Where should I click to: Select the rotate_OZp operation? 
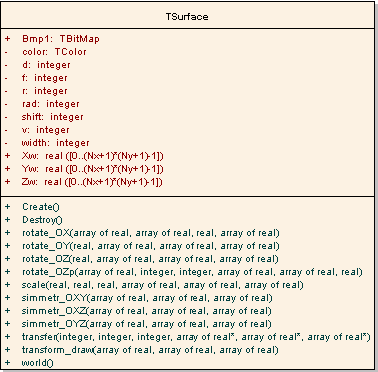(192, 272)
